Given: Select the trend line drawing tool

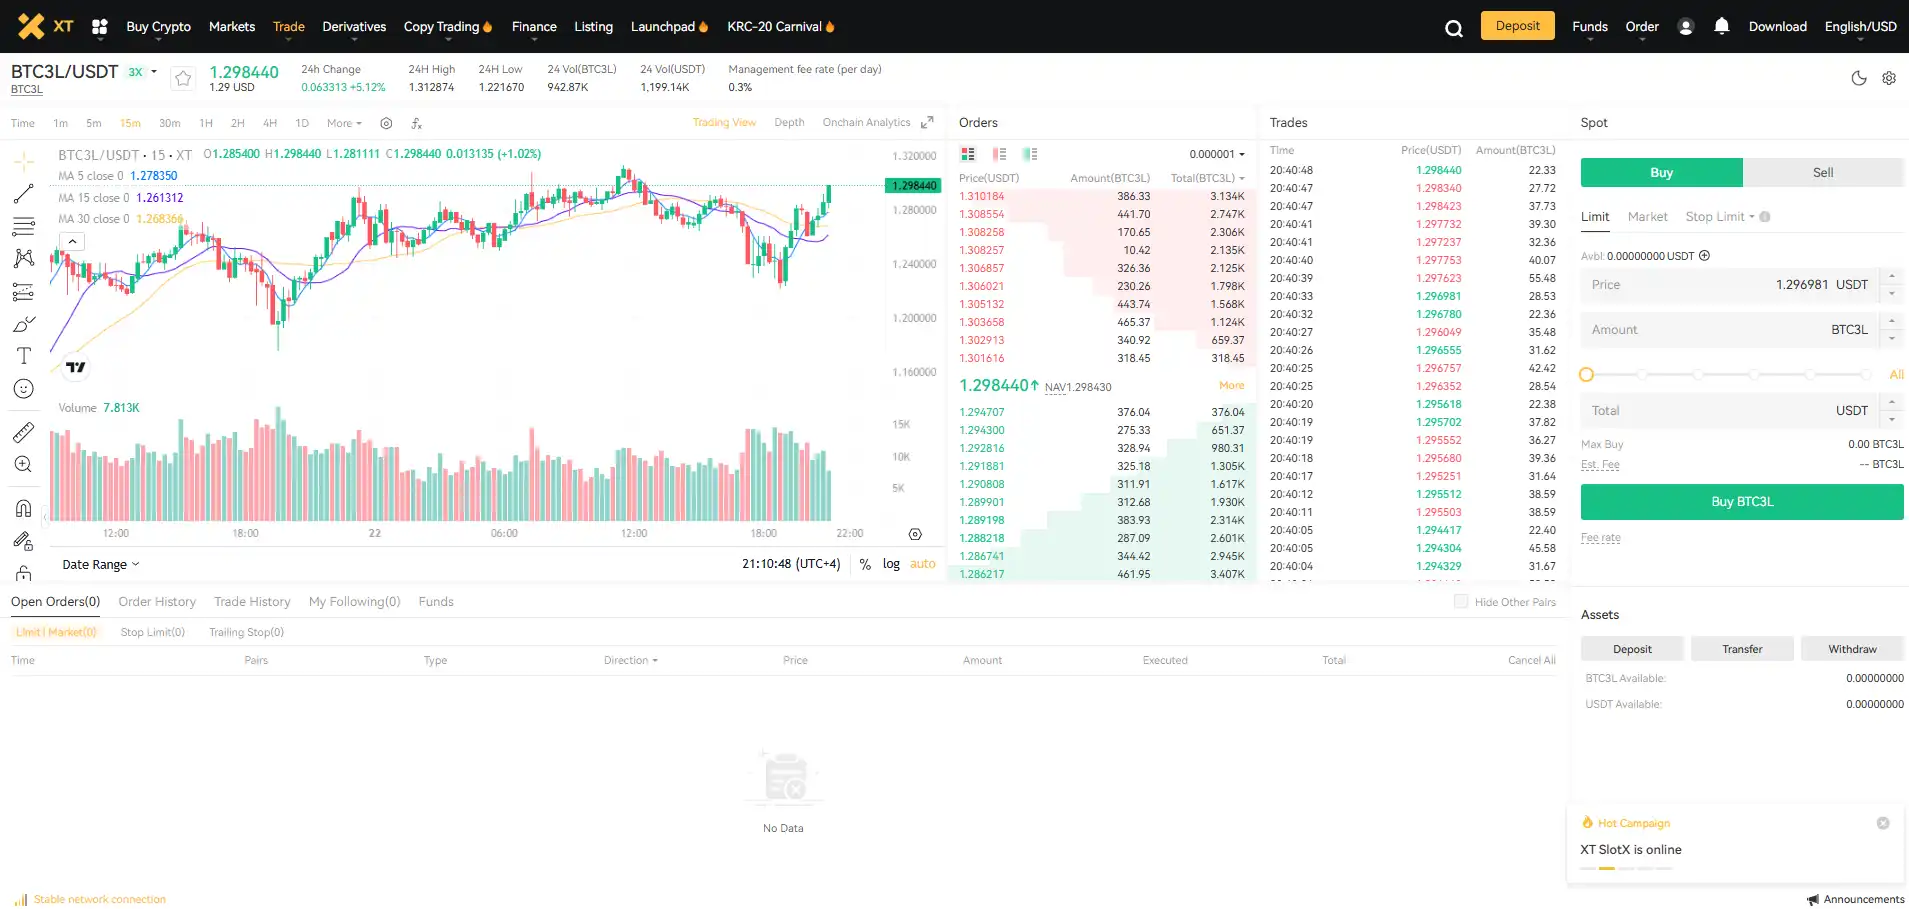Looking at the screenshot, I should 24,194.
